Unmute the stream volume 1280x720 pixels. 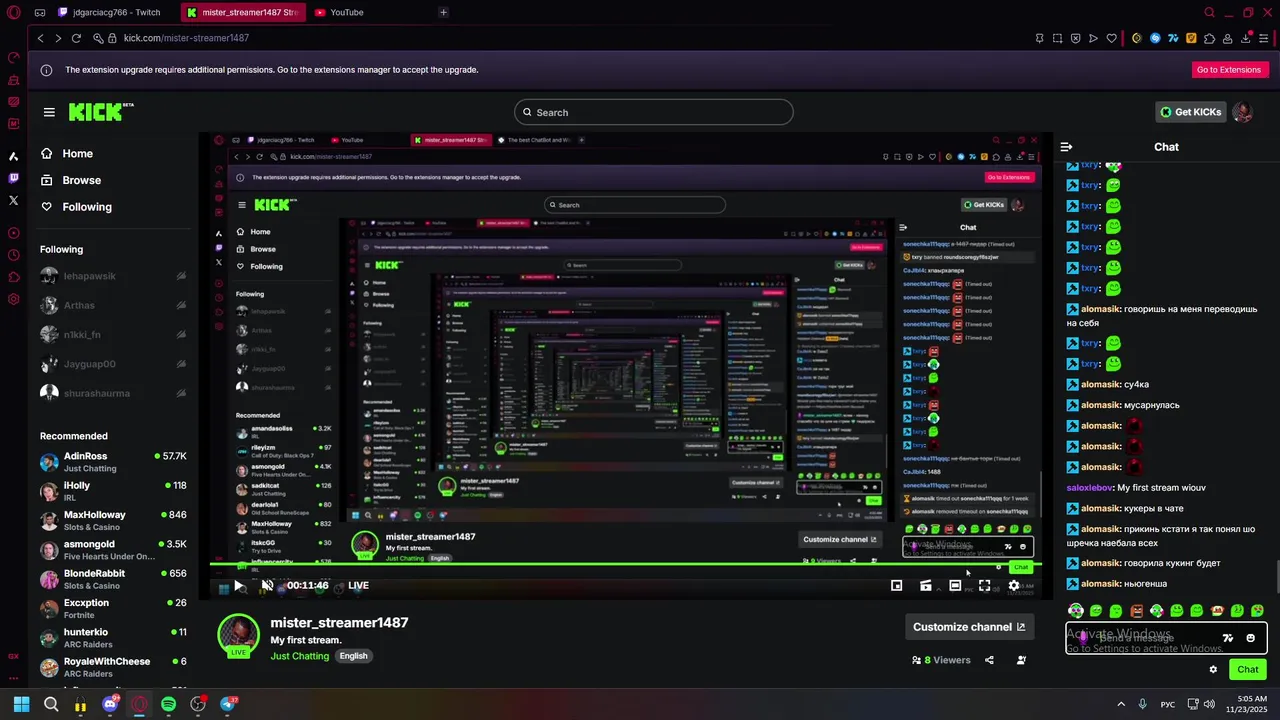tap(267, 586)
